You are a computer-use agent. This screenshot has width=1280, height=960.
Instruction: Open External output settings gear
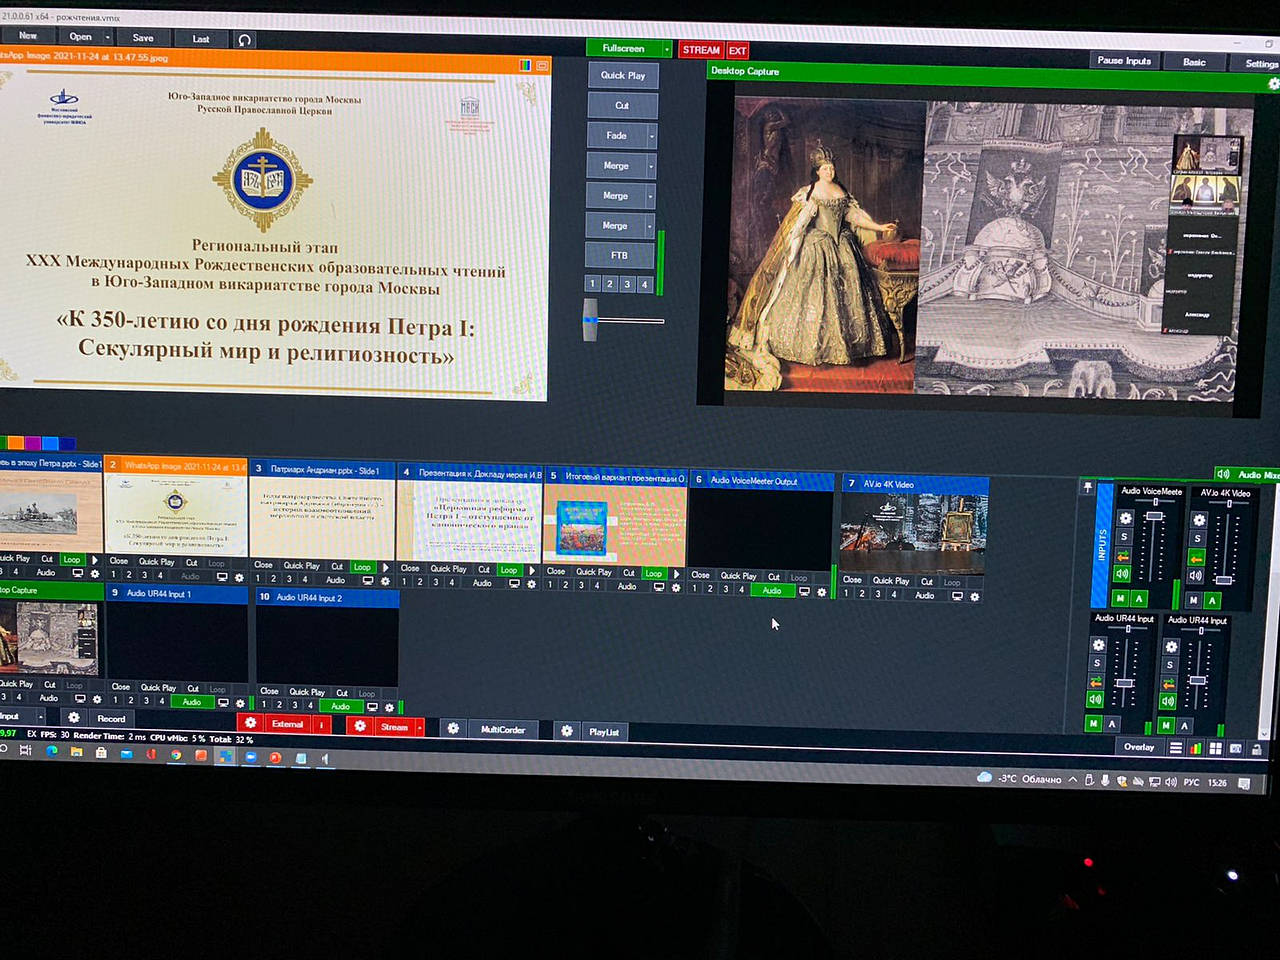pyautogui.click(x=251, y=723)
